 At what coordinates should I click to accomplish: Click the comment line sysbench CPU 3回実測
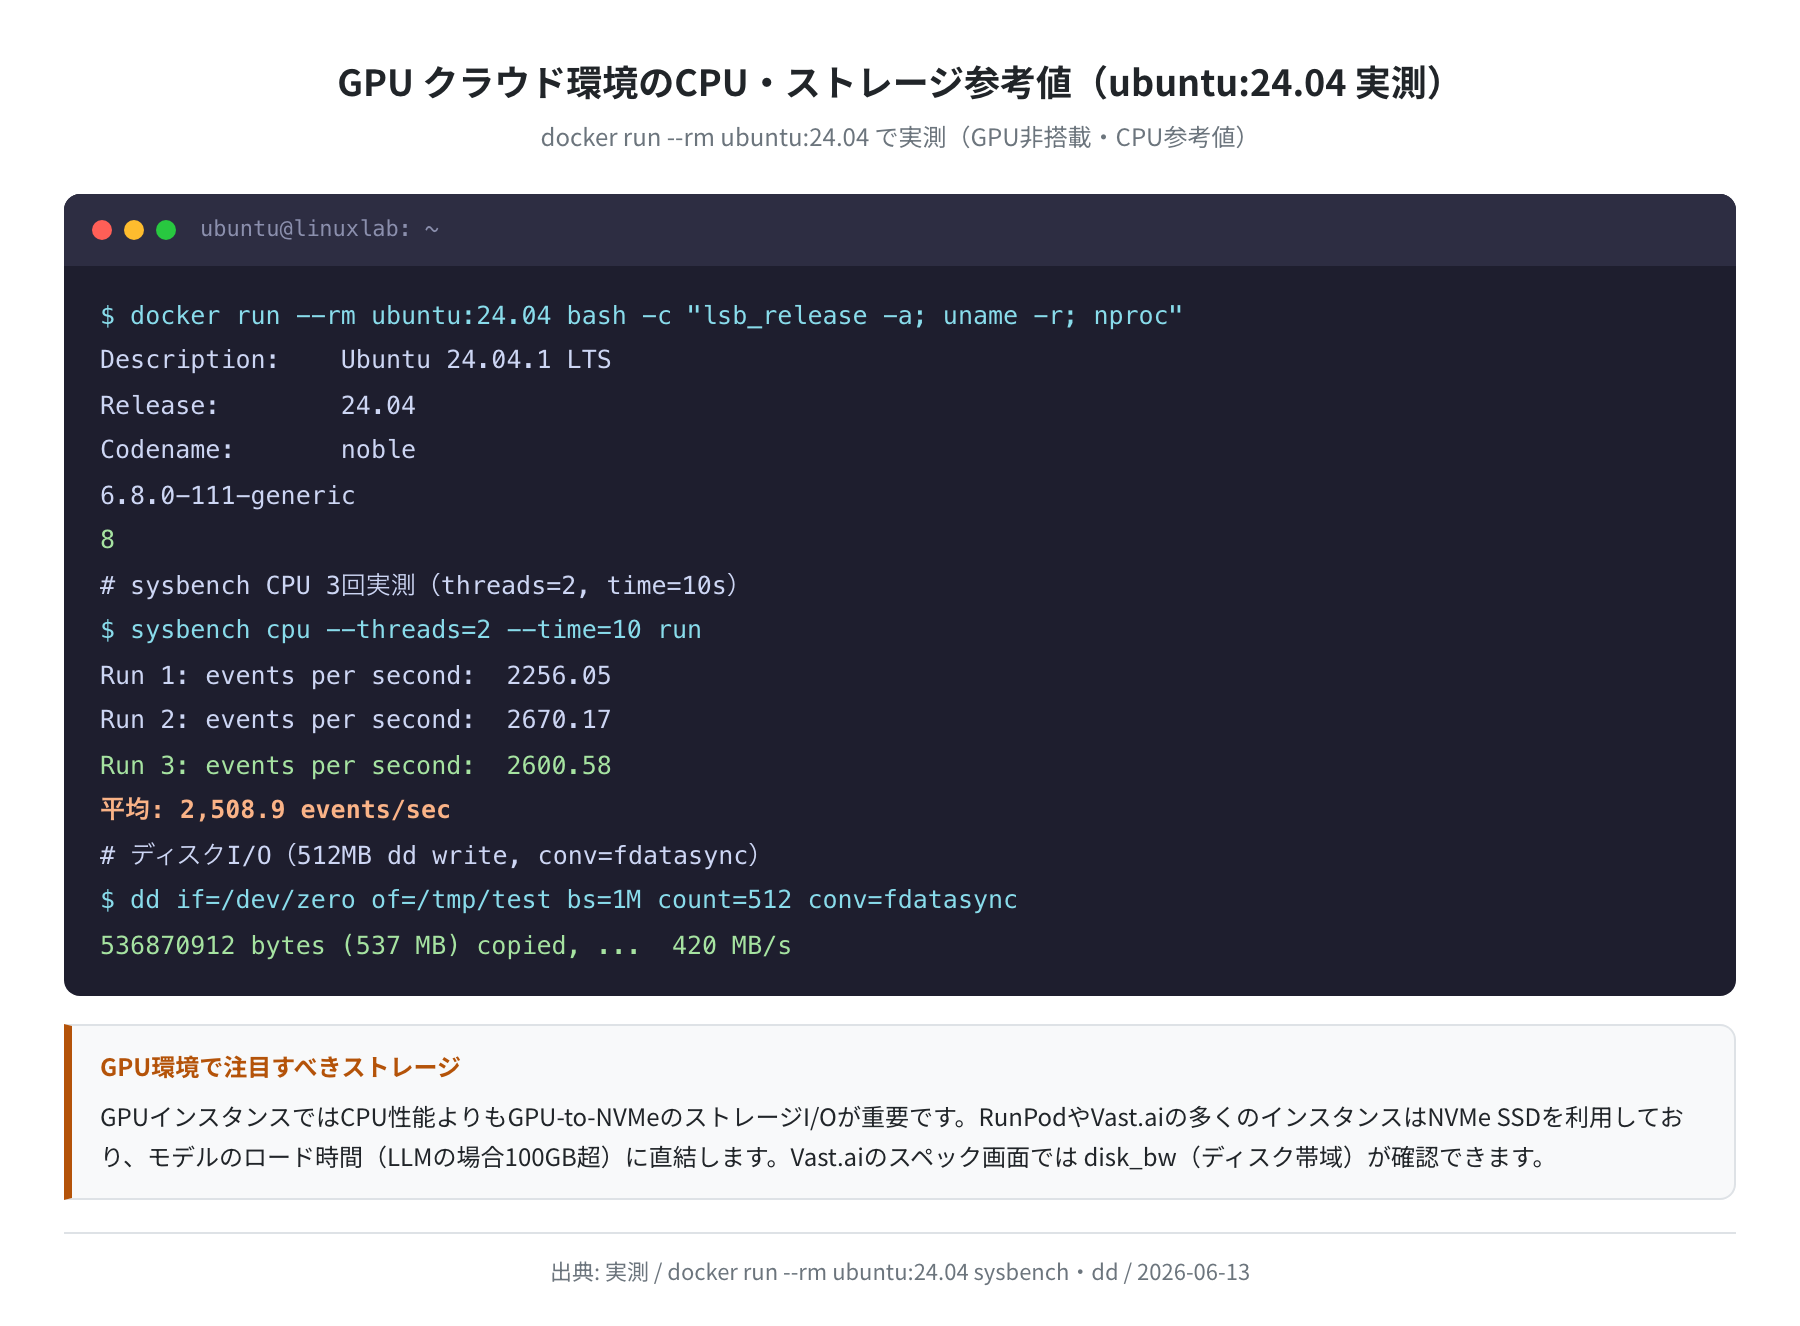pos(422,585)
